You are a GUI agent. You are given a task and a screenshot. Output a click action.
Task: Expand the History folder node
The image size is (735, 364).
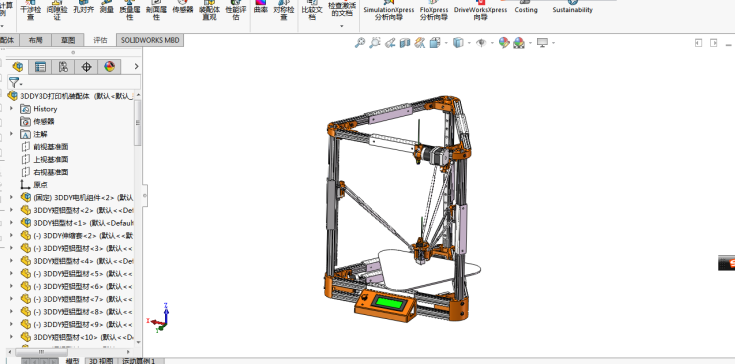[12, 109]
